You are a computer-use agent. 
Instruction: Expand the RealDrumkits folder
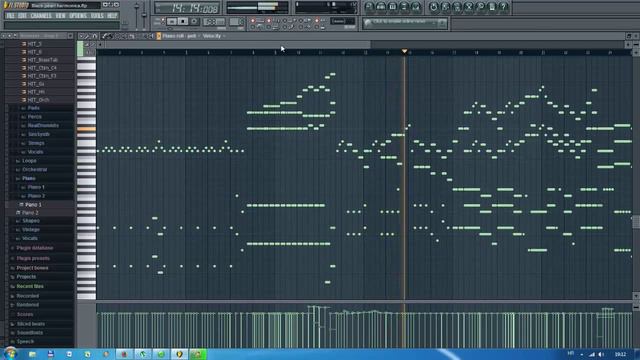click(43, 126)
